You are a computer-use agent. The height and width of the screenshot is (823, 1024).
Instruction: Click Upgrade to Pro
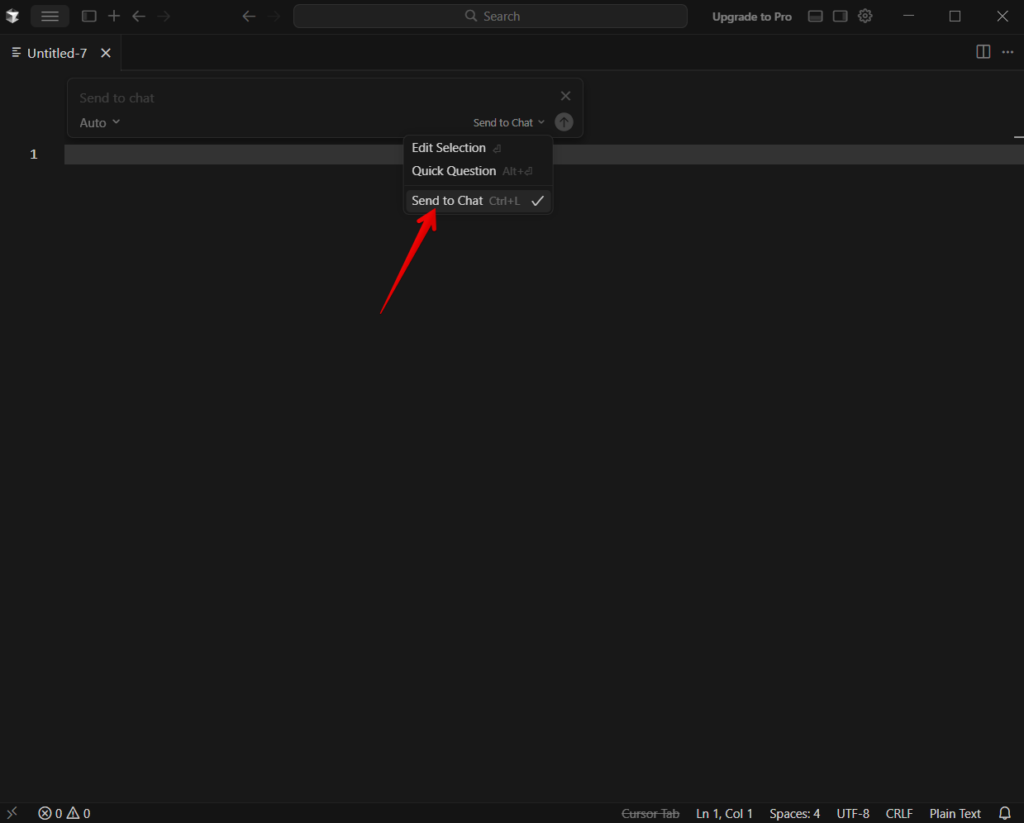click(752, 17)
